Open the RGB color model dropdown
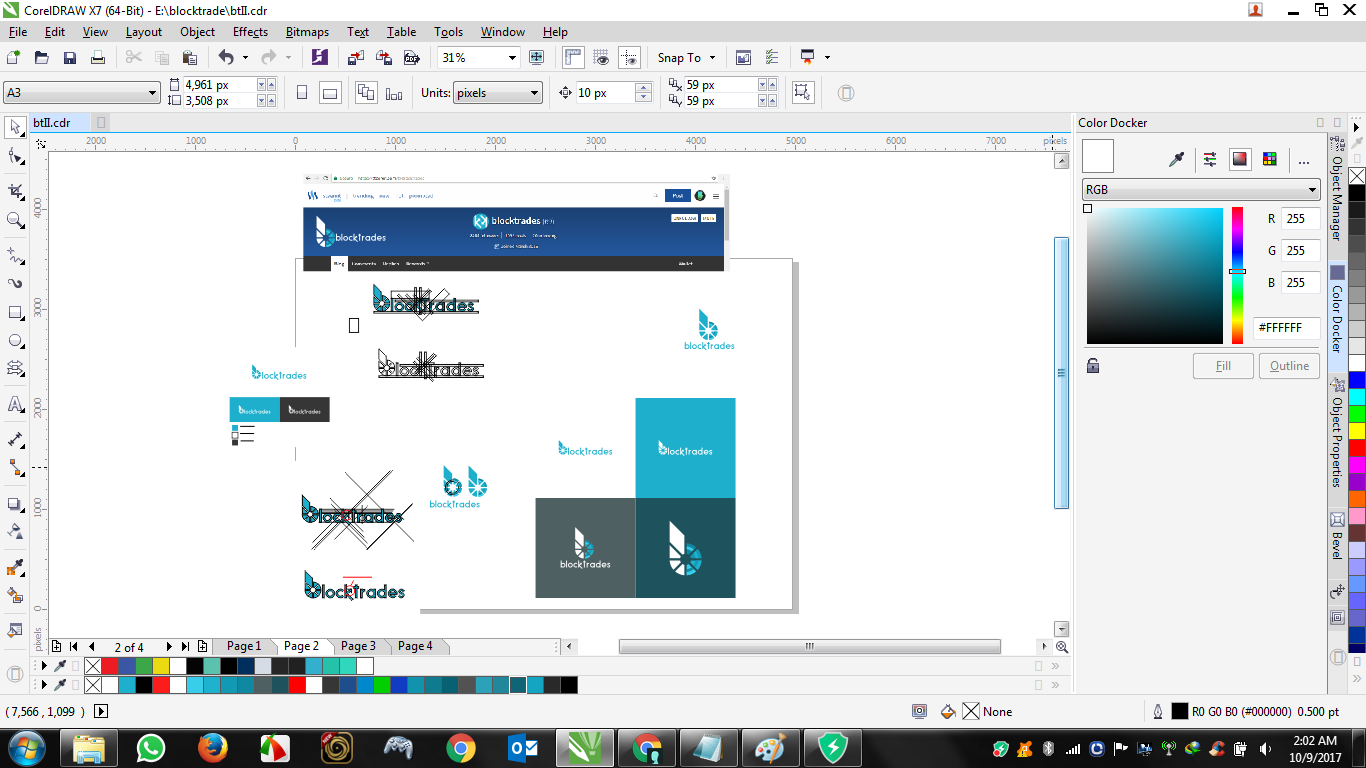This screenshot has width=1366, height=768. coord(1312,190)
